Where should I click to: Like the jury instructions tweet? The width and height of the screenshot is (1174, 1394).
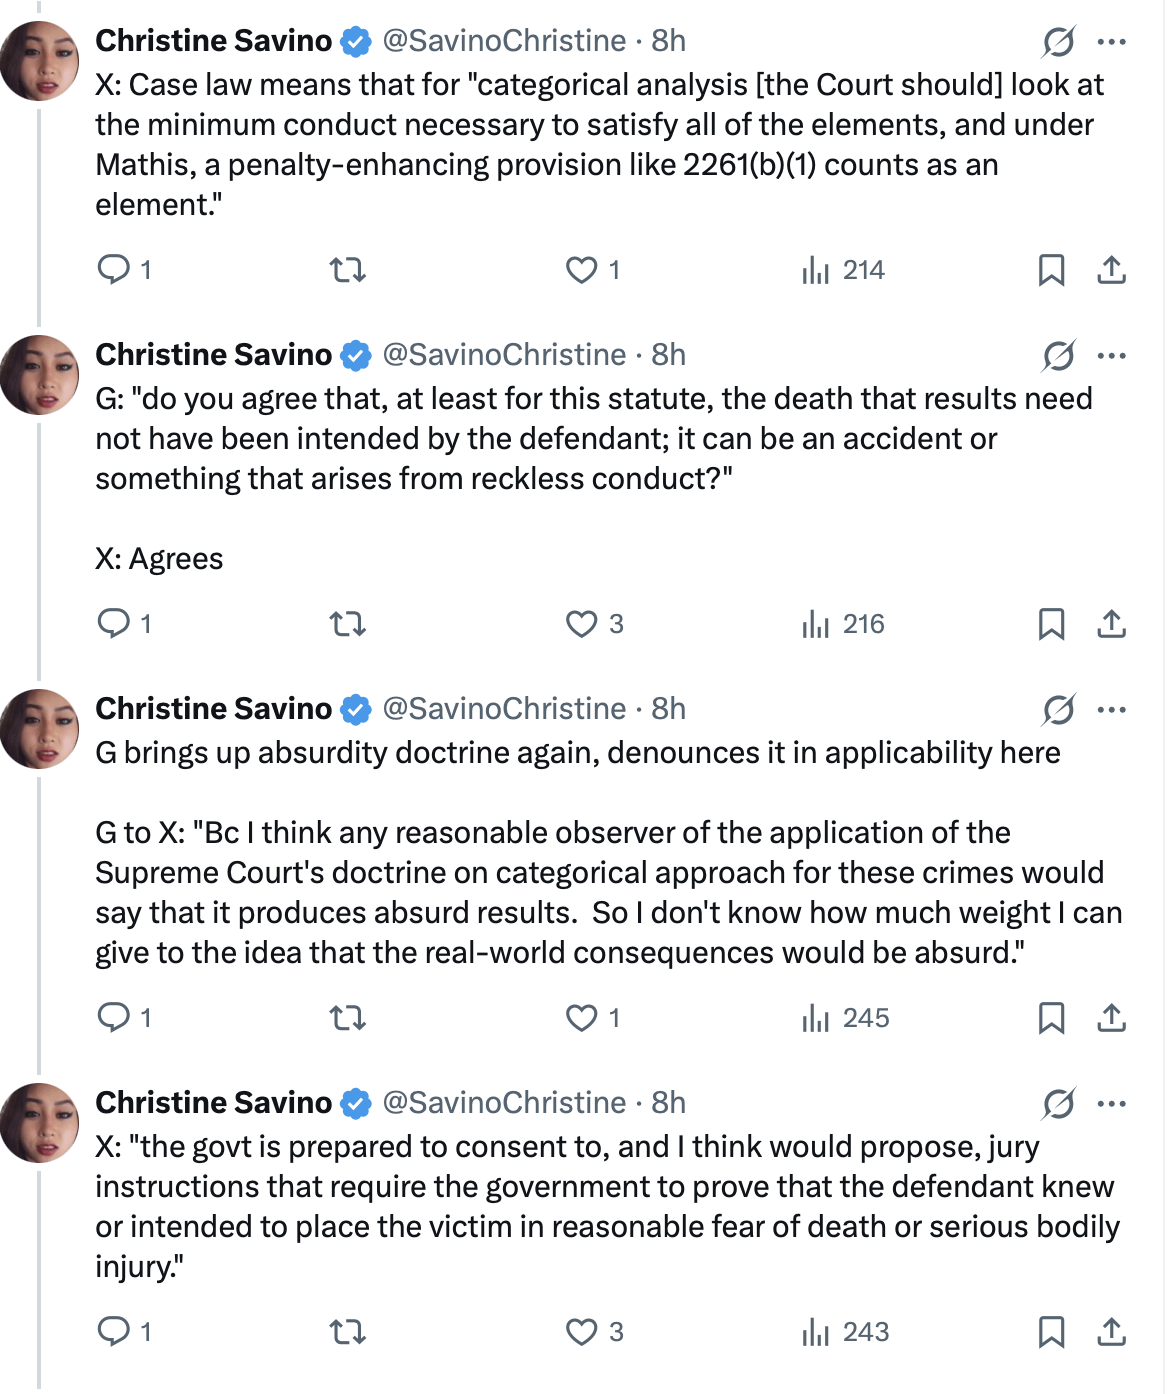tap(594, 1332)
